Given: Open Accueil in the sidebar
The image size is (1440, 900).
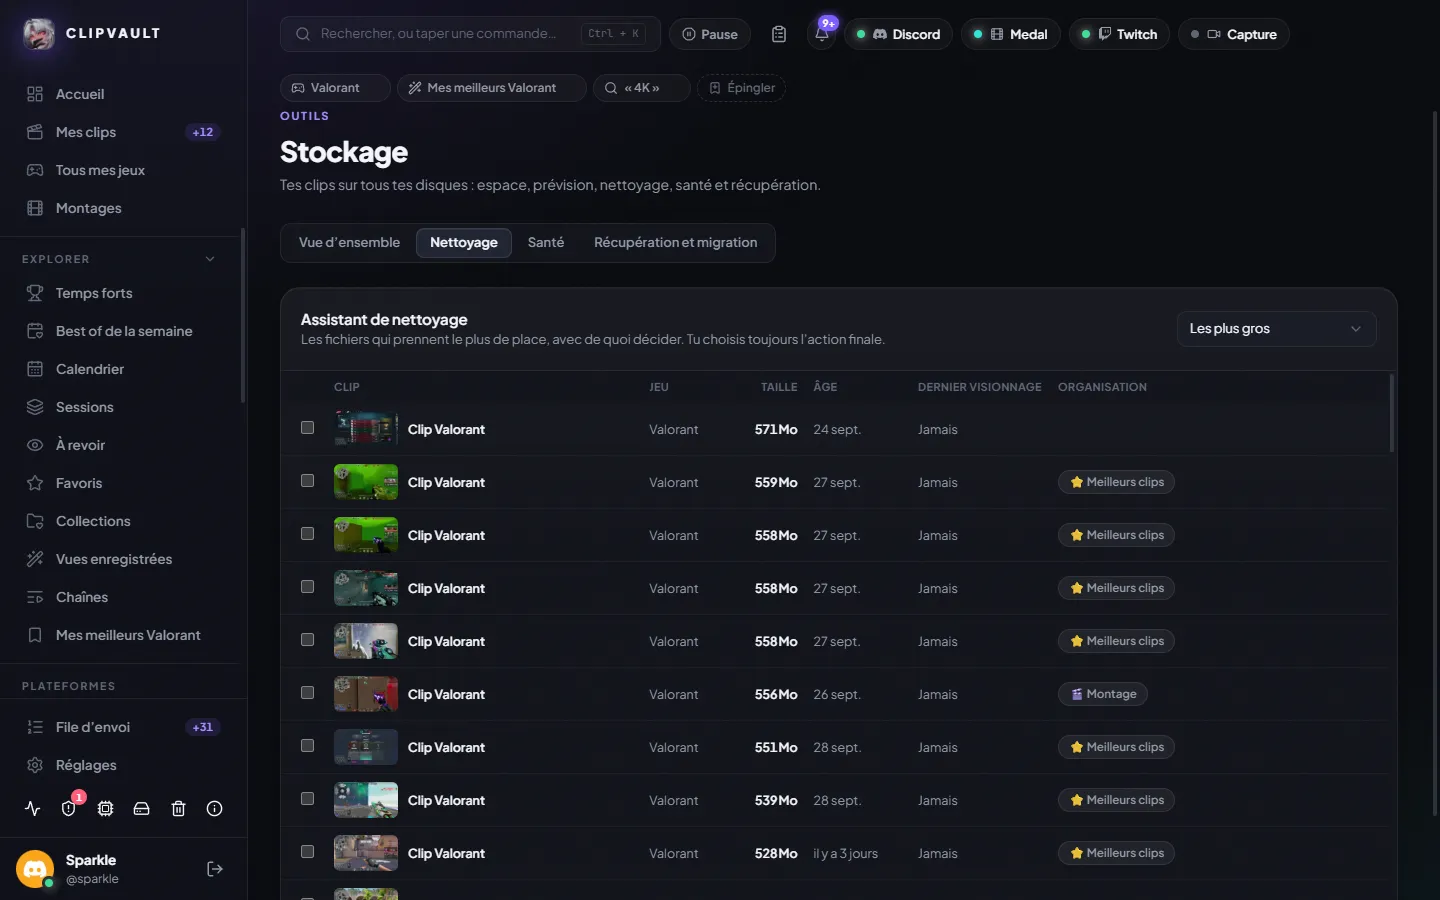Looking at the screenshot, I should pos(123,94).
